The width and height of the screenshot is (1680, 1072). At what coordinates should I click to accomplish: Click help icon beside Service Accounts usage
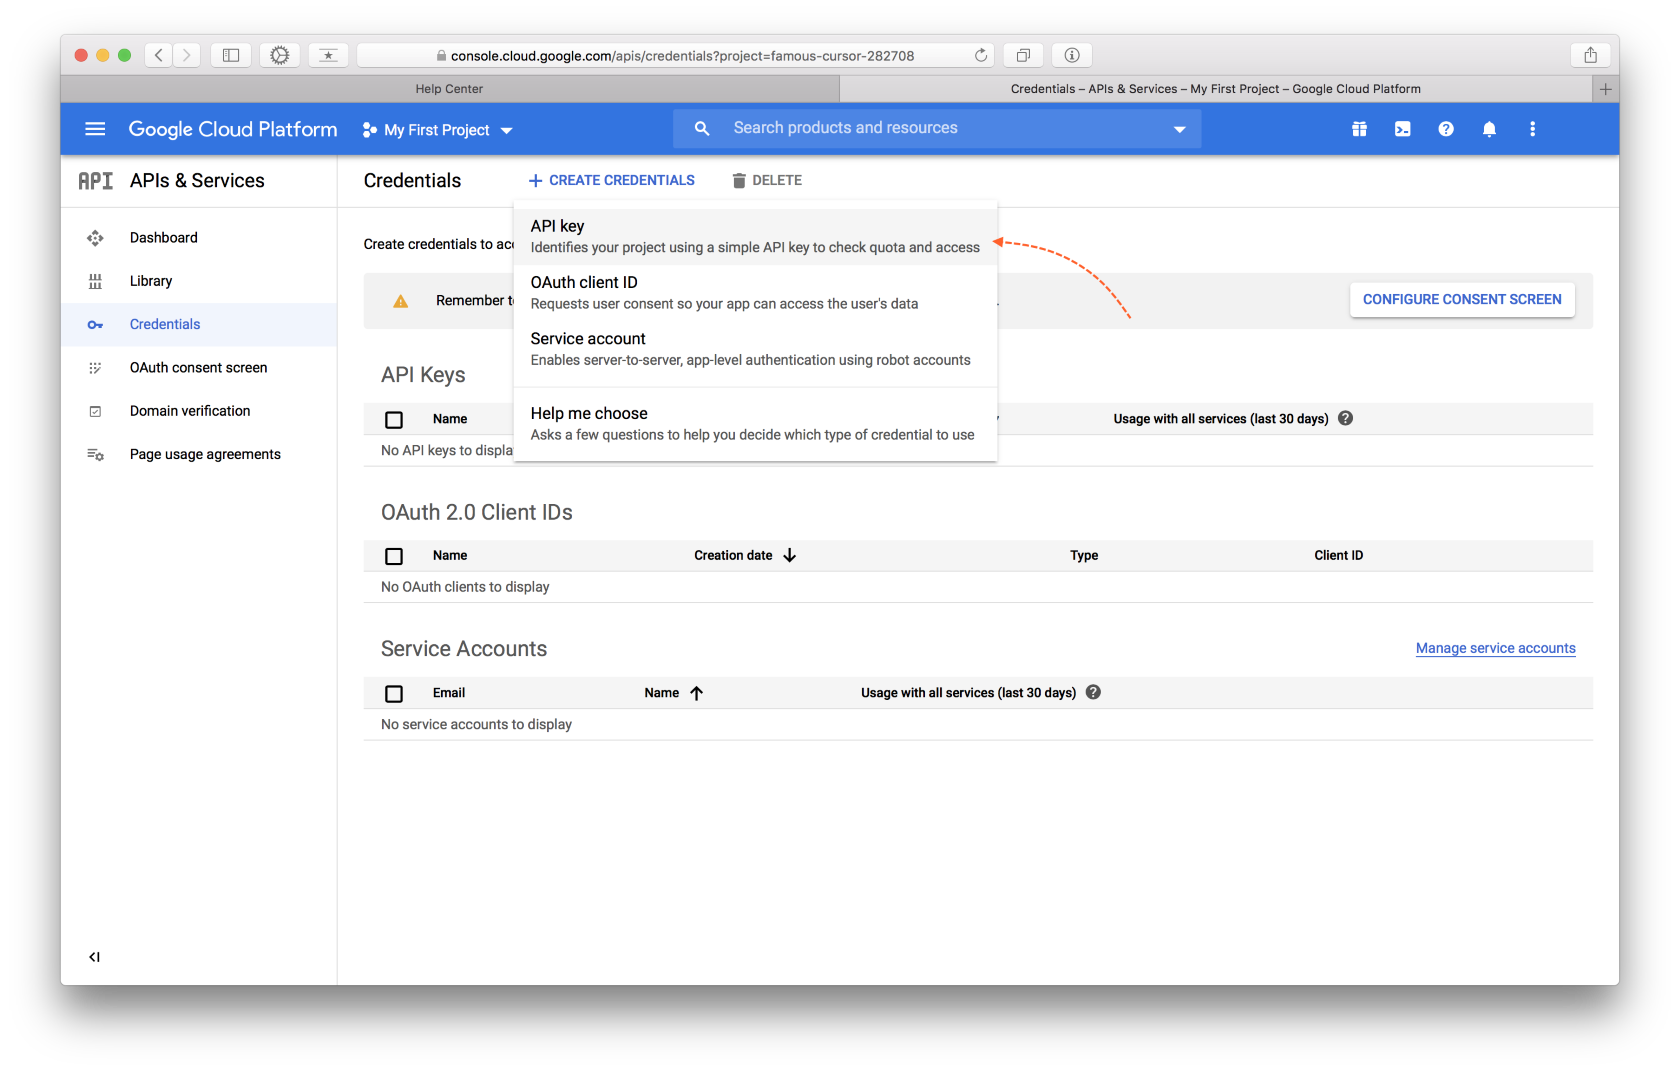tap(1093, 692)
